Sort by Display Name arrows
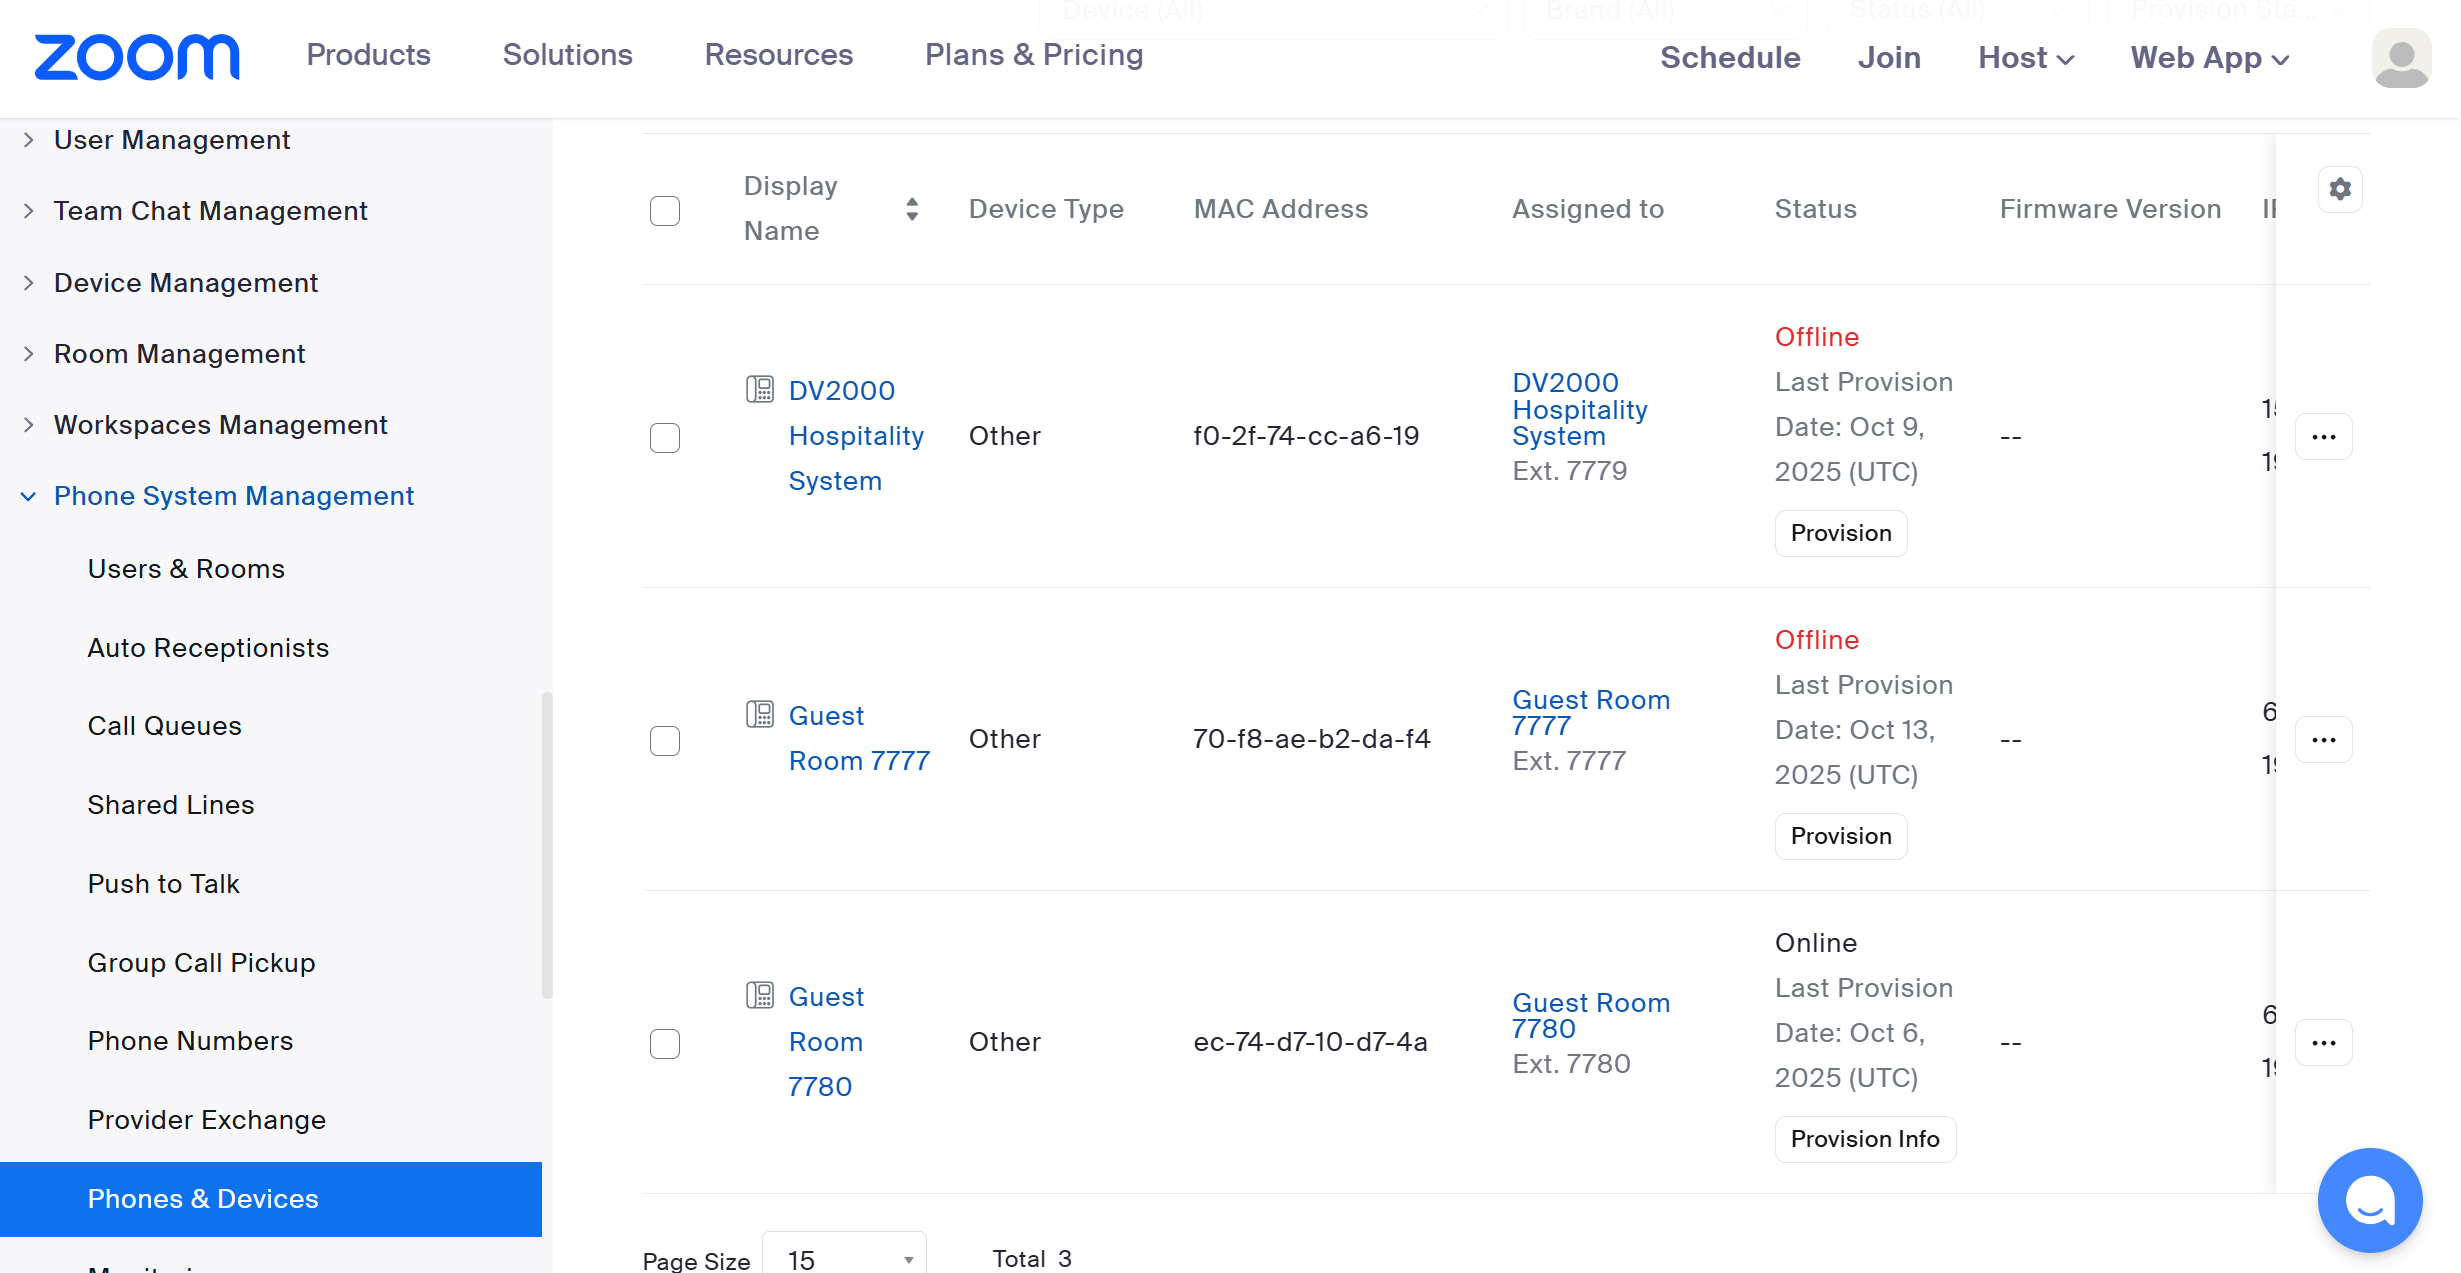 [x=911, y=209]
